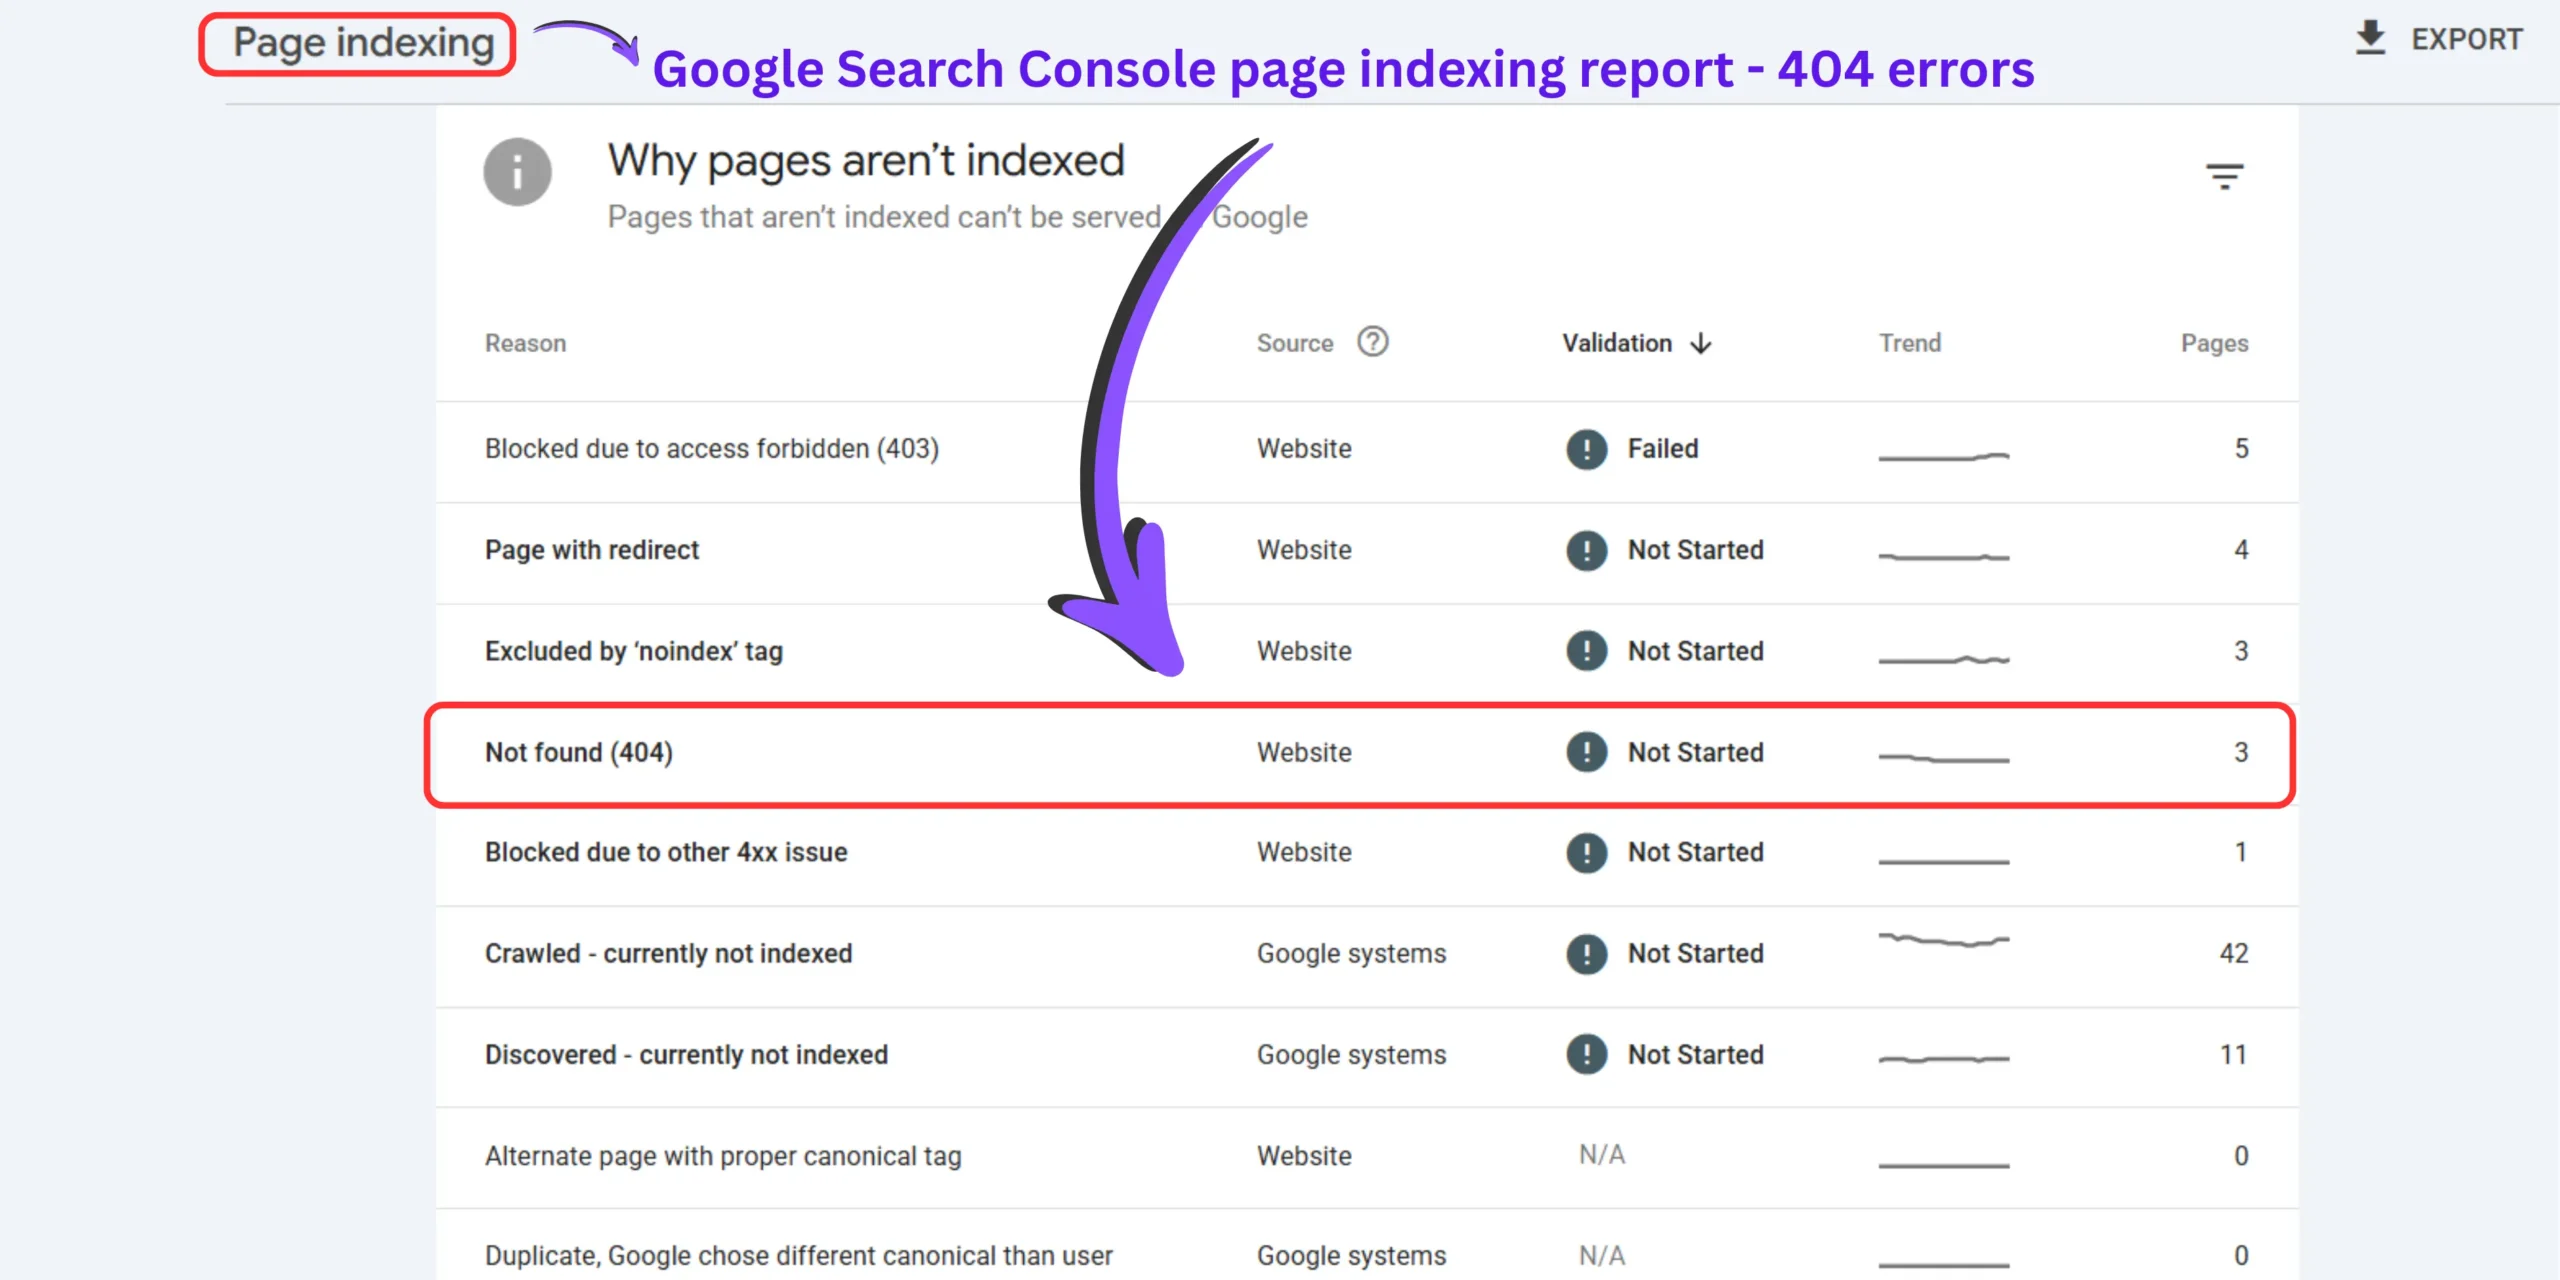2560x1280 pixels.
Task: Open the Not found (404) reason
Action: coord(579,752)
